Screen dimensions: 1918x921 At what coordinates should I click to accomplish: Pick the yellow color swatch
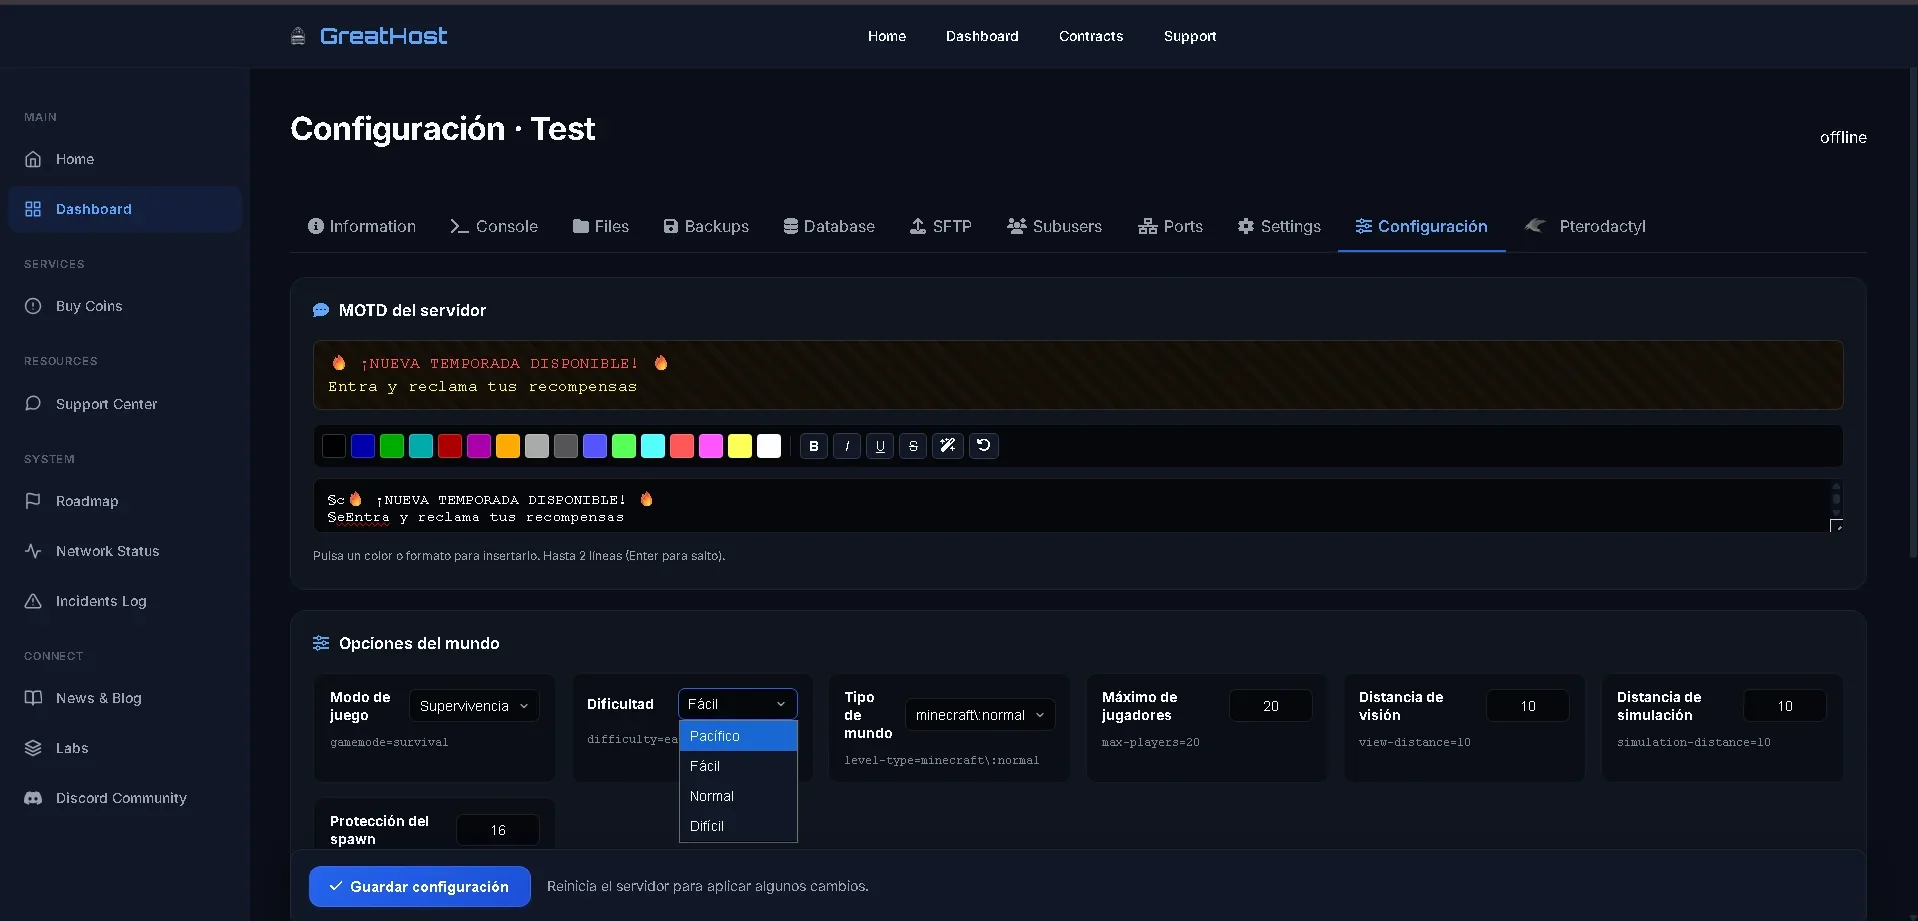[x=740, y=446]
